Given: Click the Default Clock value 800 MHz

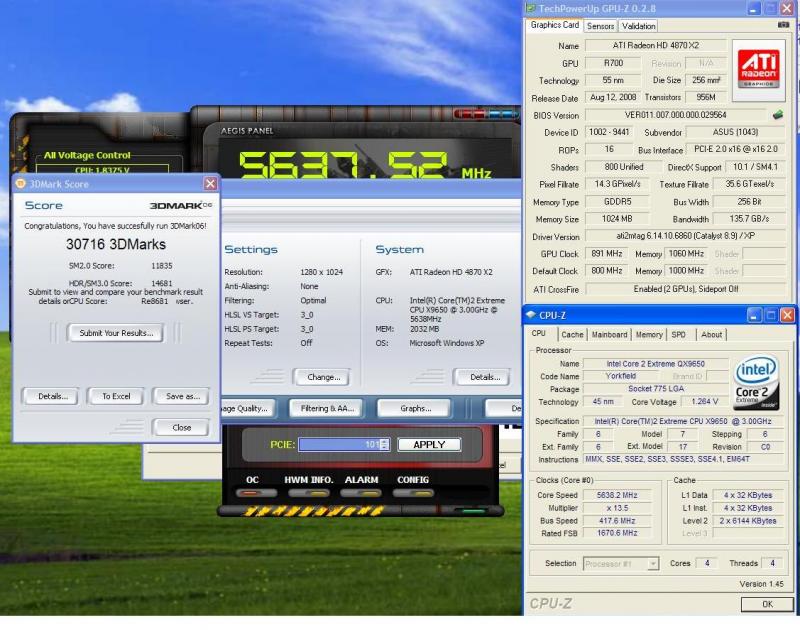Looking at the screenshot, I should pyautogui.click(x=606, y=271).
